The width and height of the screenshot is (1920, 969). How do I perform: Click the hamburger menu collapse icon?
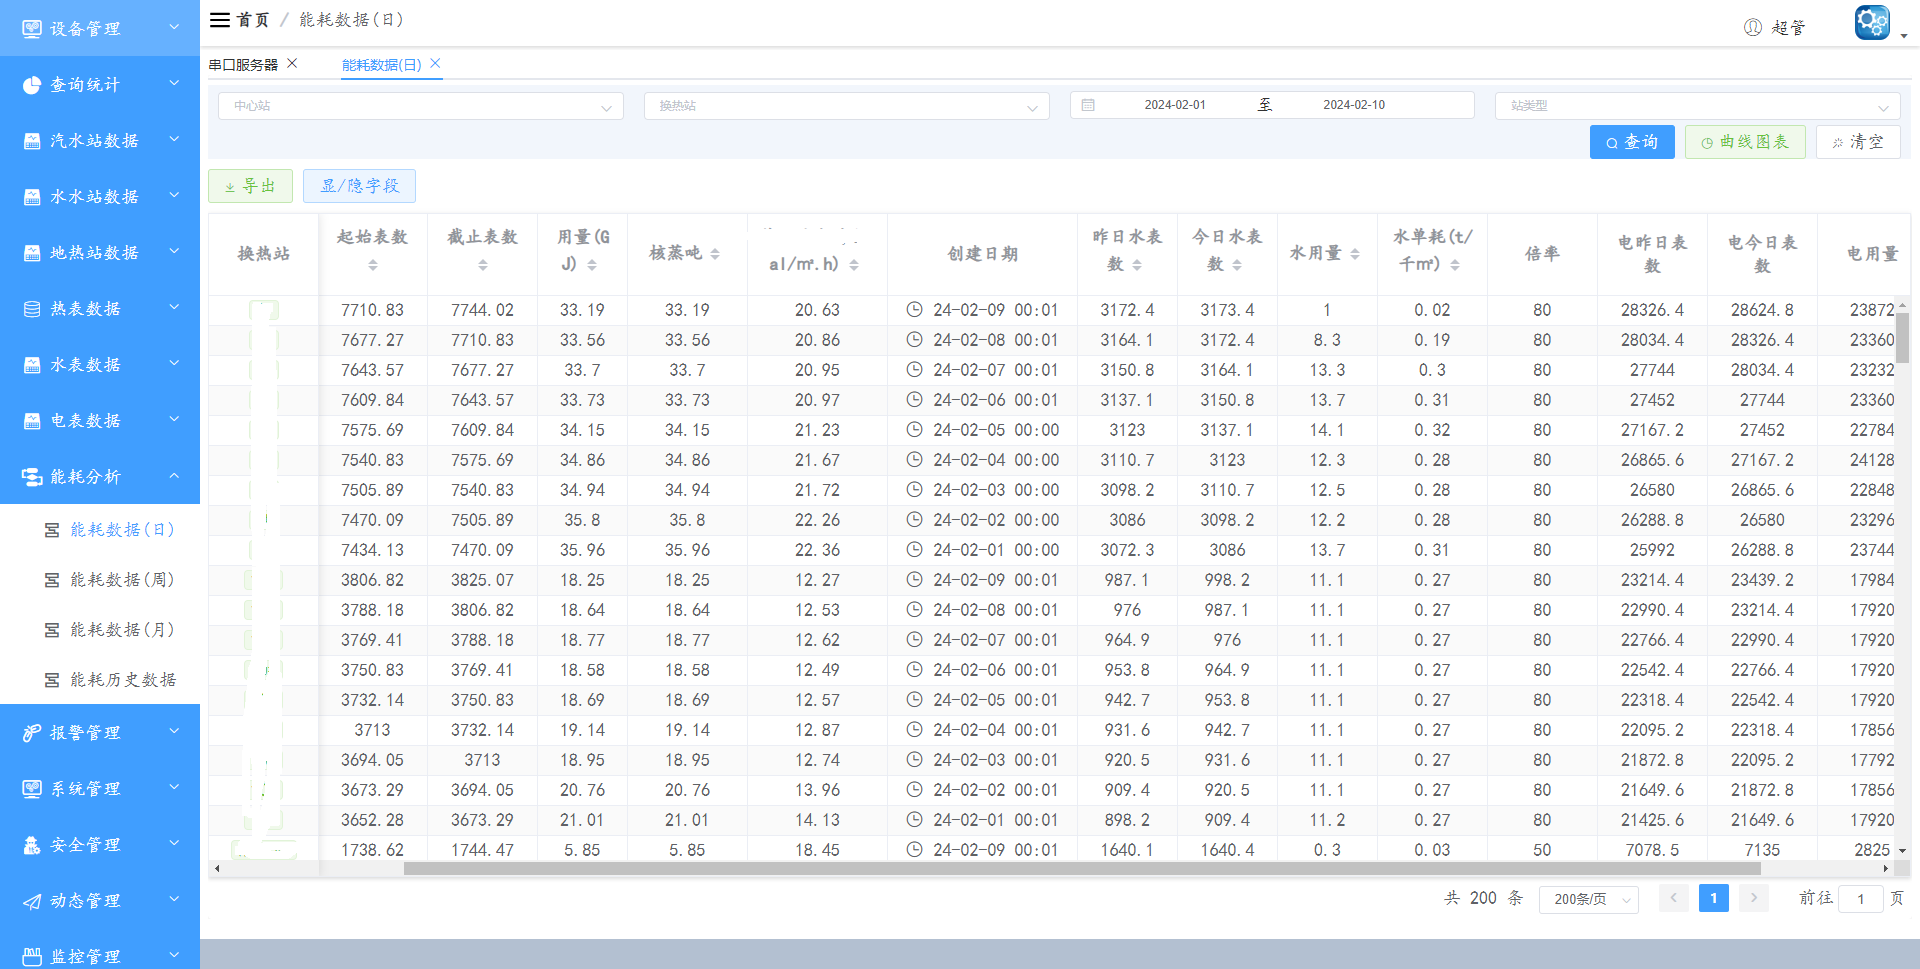[x=219, y=20]
